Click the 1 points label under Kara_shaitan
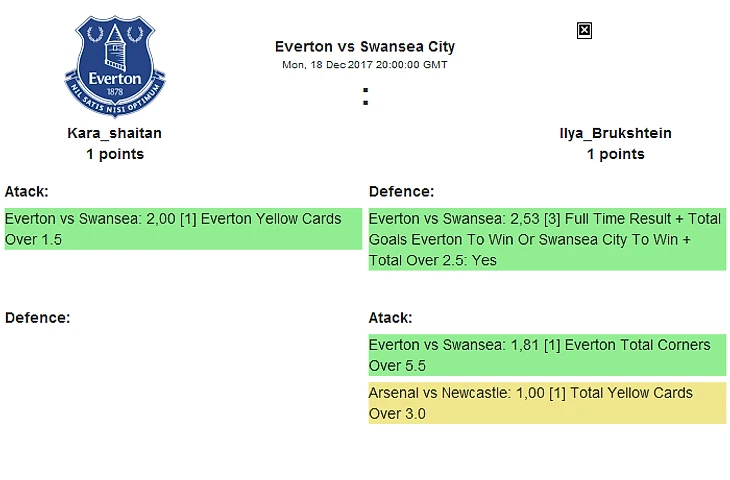This screenshot has height=480, width=730. point(115,154)
